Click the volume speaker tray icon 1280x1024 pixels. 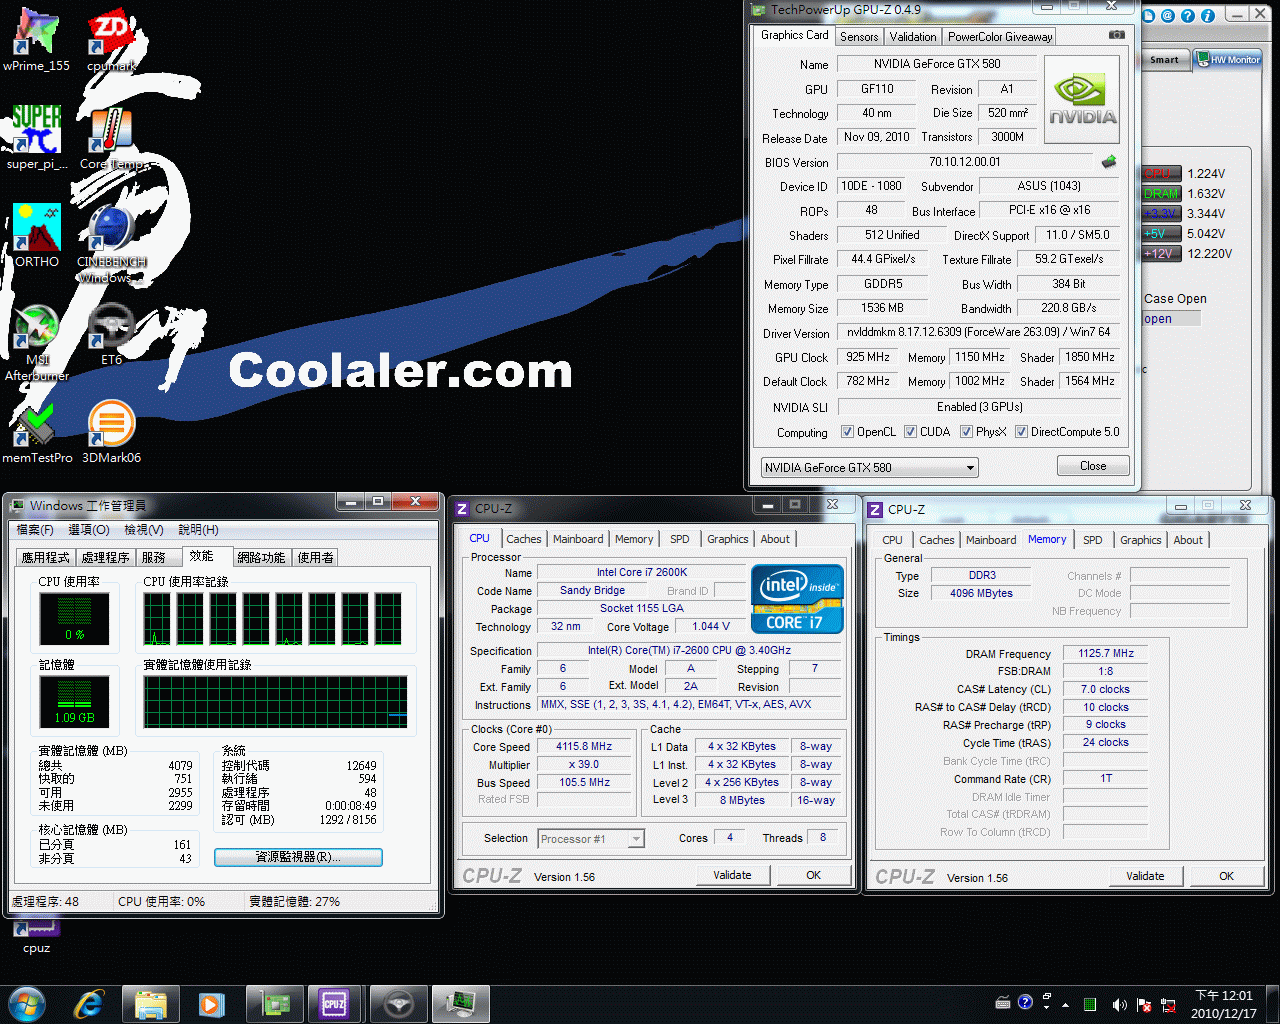click(x=1118, y=1004)
